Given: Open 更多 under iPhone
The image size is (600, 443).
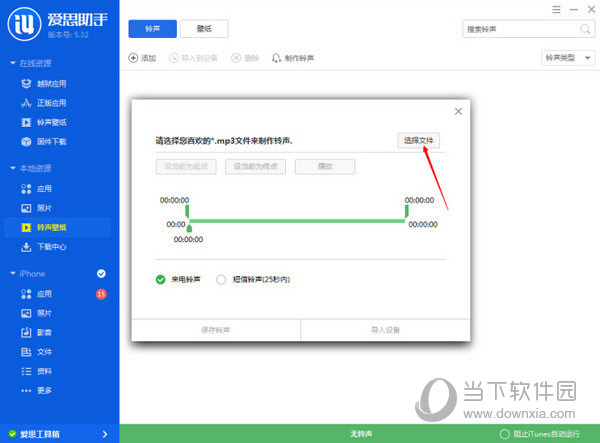Looking at the screenshot, I should coord(37,391).
